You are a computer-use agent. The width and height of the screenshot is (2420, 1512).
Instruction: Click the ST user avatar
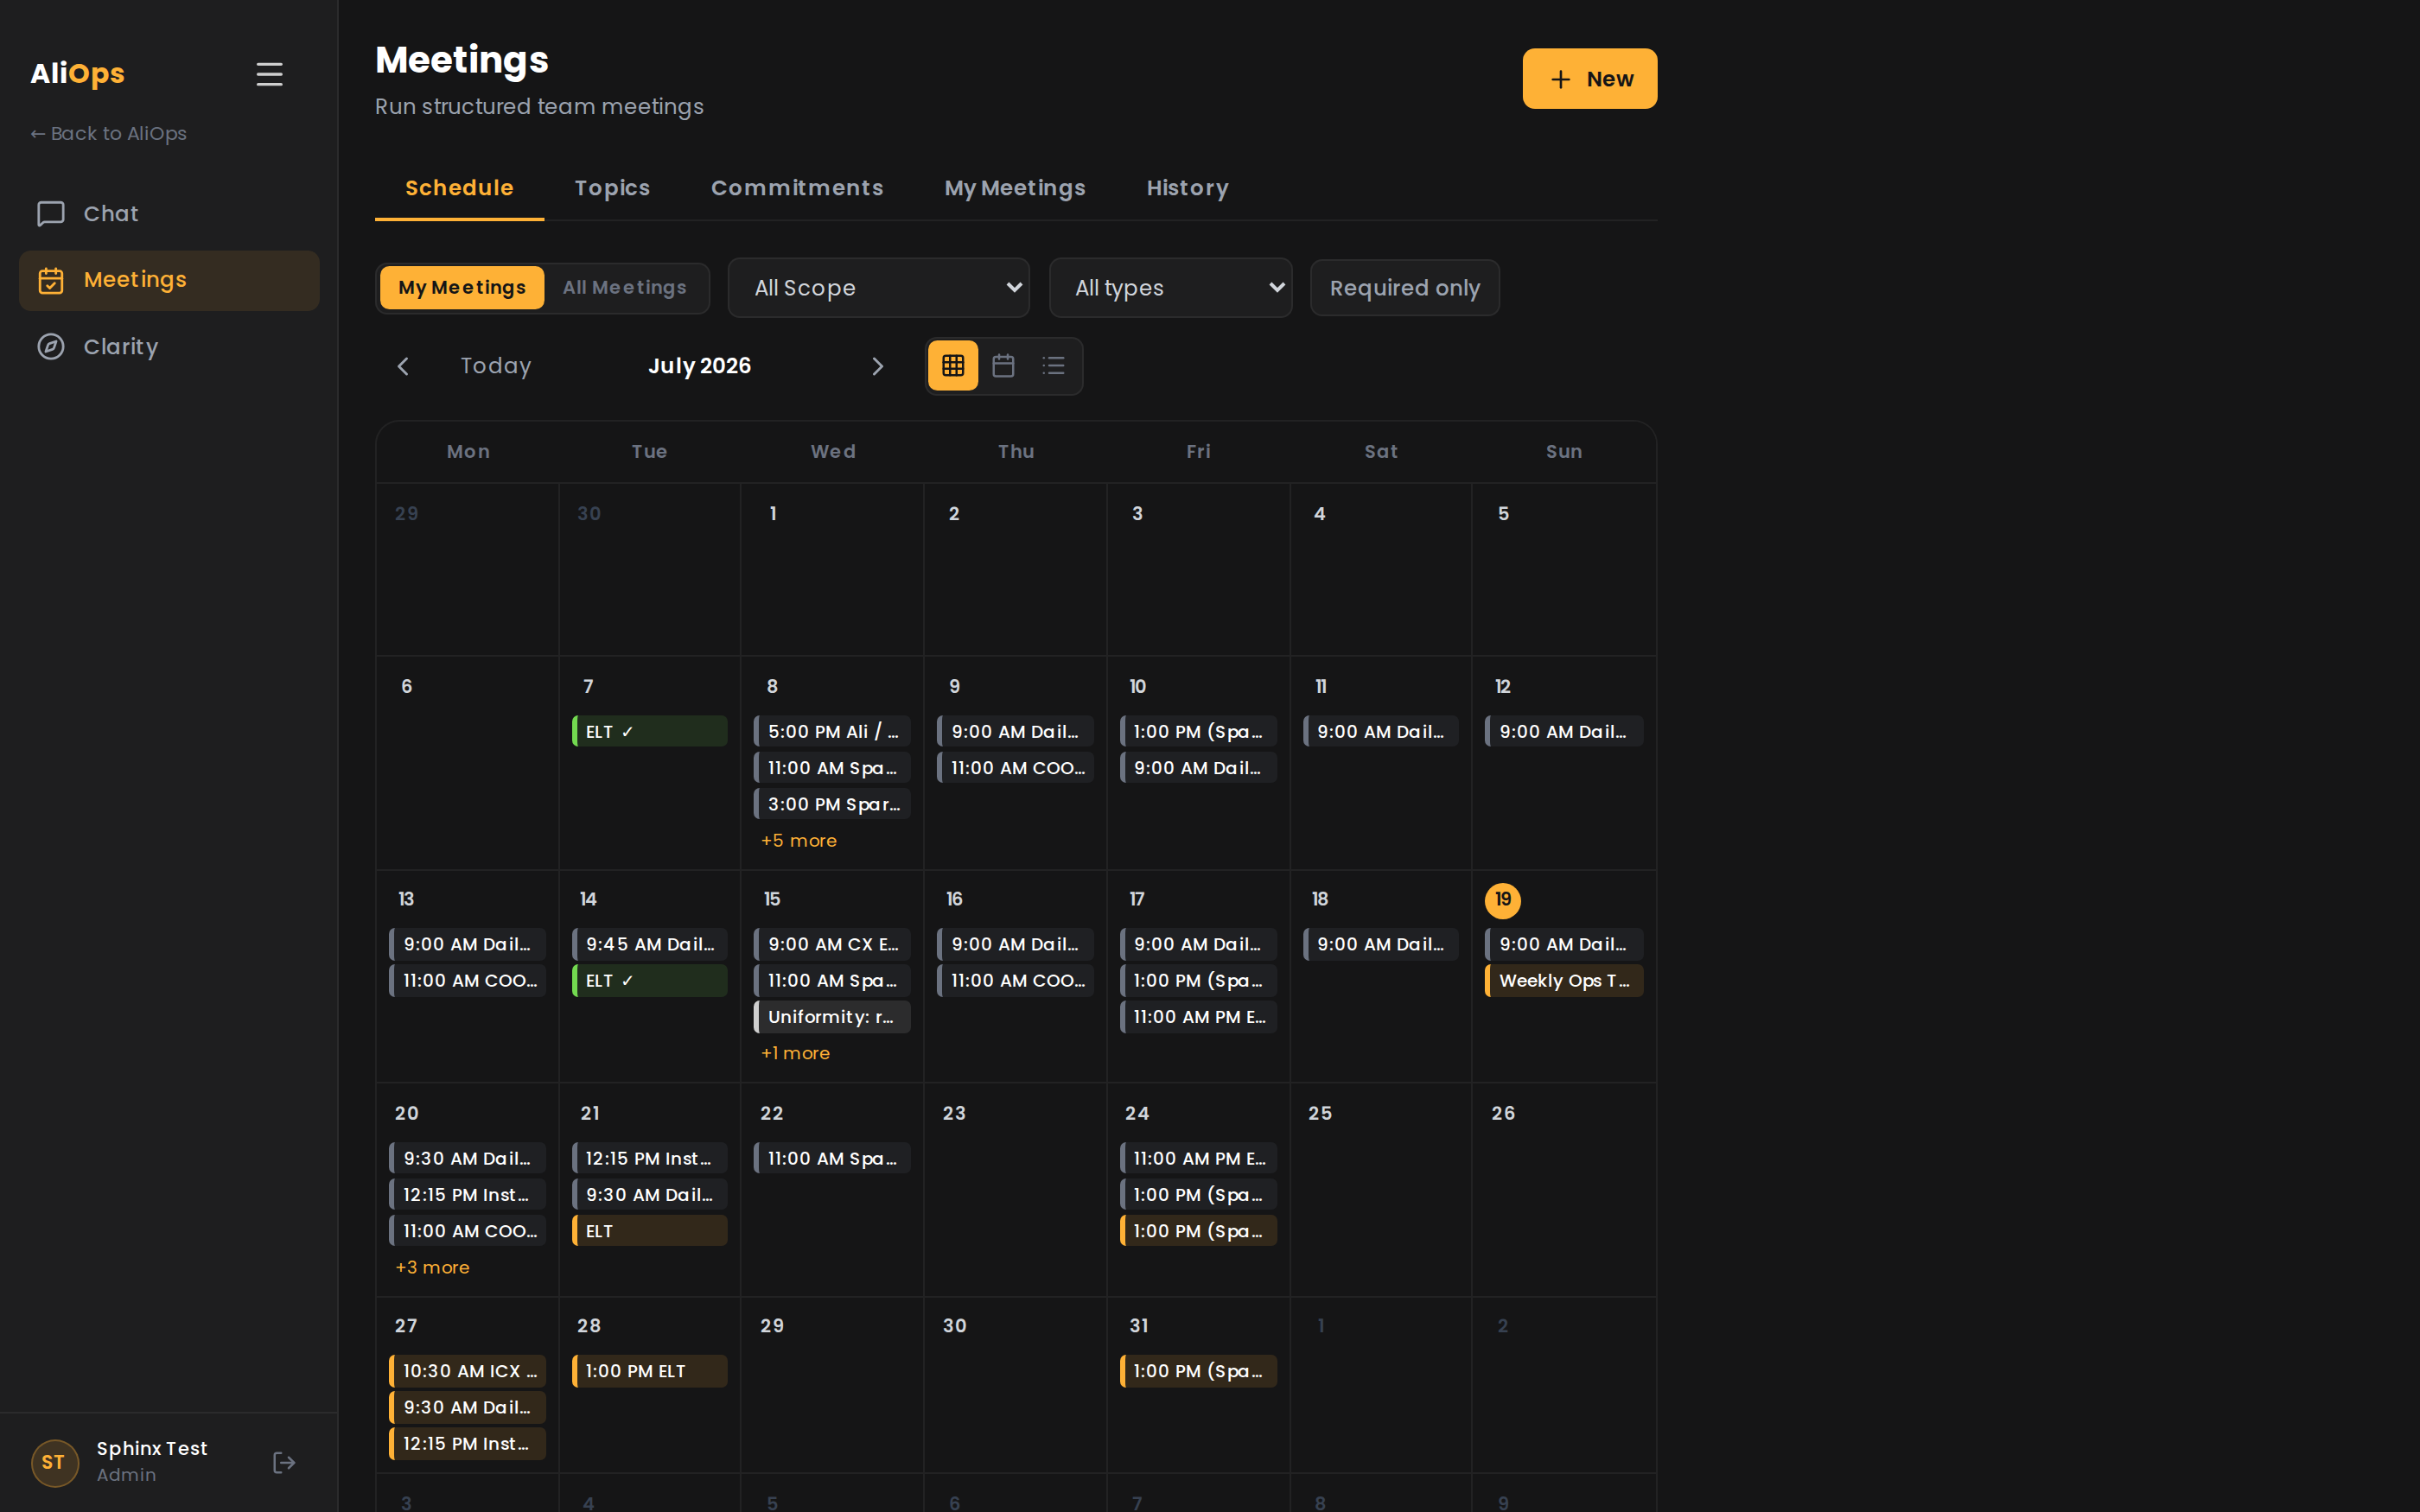(54, 1463)
